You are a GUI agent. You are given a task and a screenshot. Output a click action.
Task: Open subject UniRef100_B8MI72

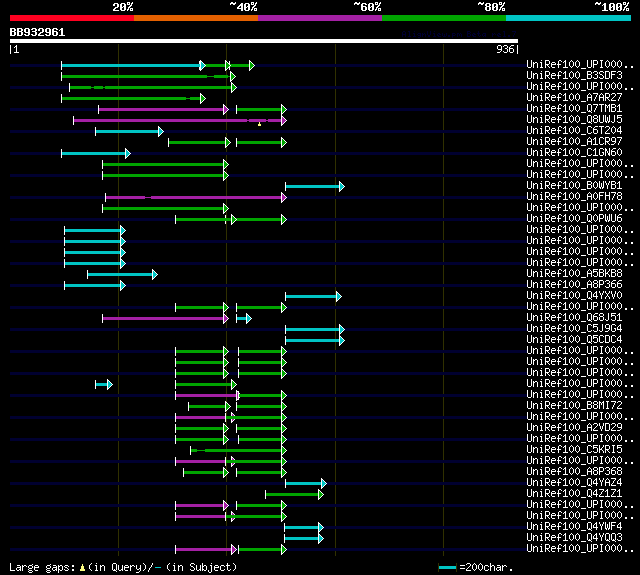tap(574, 406)
